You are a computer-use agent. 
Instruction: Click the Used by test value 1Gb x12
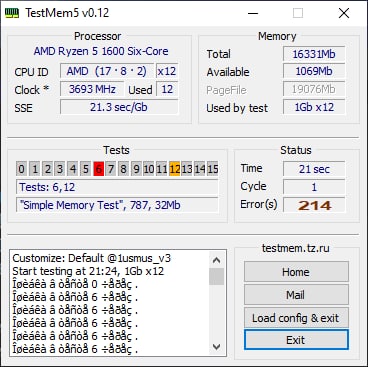(314, 107)
